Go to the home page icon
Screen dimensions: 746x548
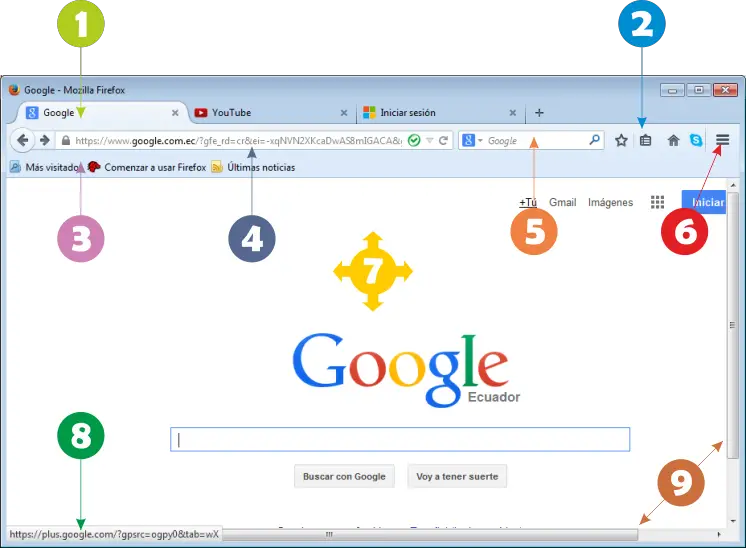(x=673, y=140)
